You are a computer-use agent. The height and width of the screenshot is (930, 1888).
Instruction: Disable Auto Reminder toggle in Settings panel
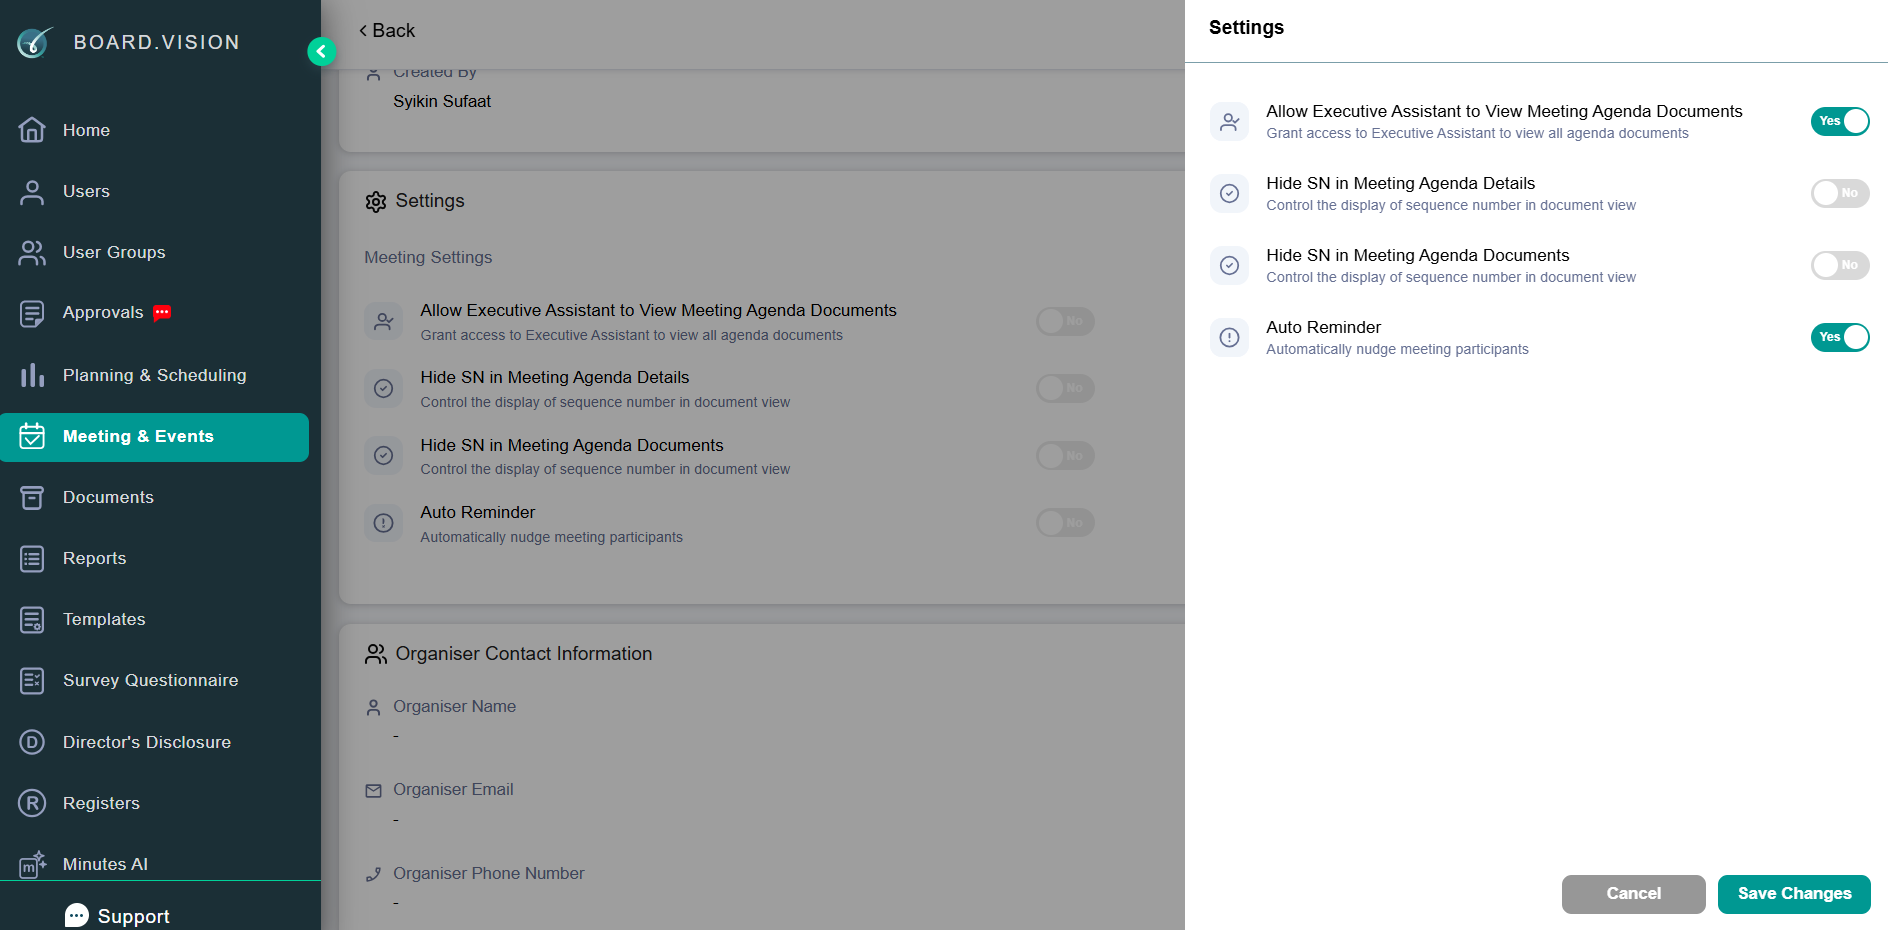click(x=1840, y=337)
